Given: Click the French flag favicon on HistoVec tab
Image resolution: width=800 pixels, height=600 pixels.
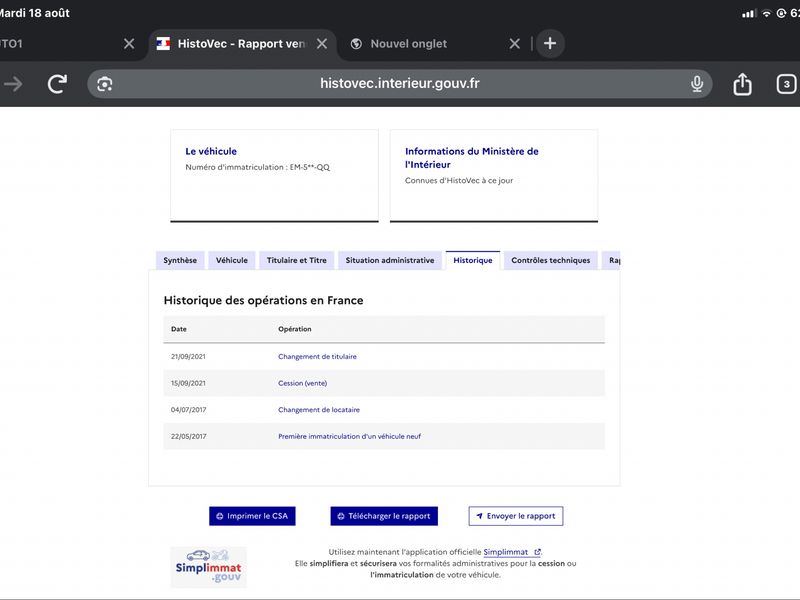Looking at the screenshot, I should 163,44.
